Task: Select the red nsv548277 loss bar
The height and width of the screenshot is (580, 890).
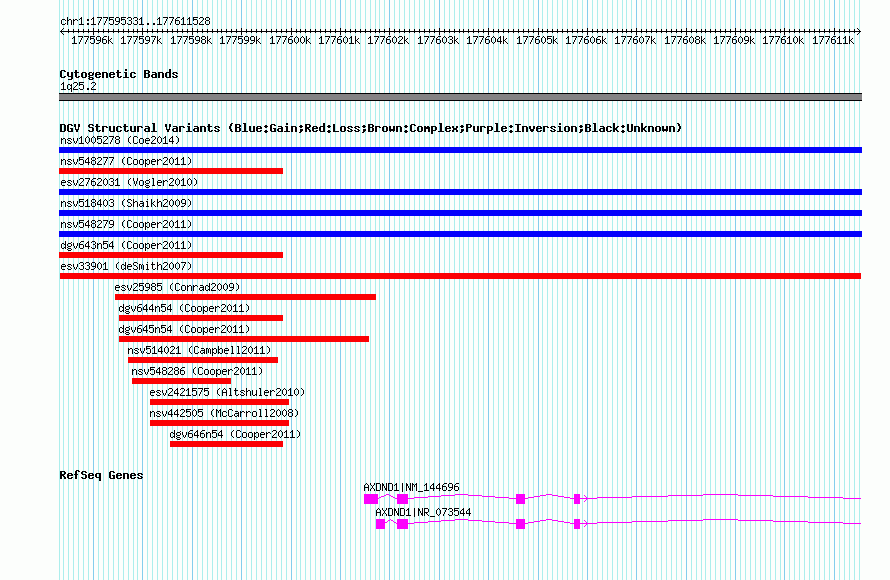Action: pyautogui.click(x=171, y=171)
